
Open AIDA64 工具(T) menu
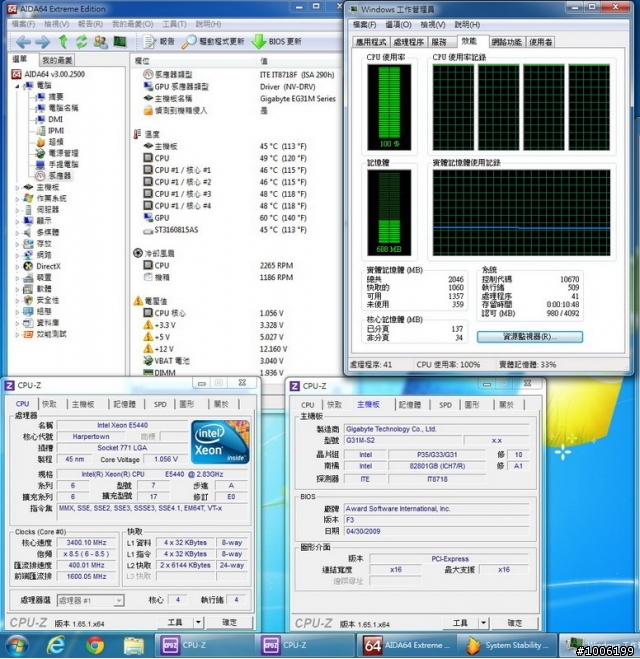tap(174, 24)
